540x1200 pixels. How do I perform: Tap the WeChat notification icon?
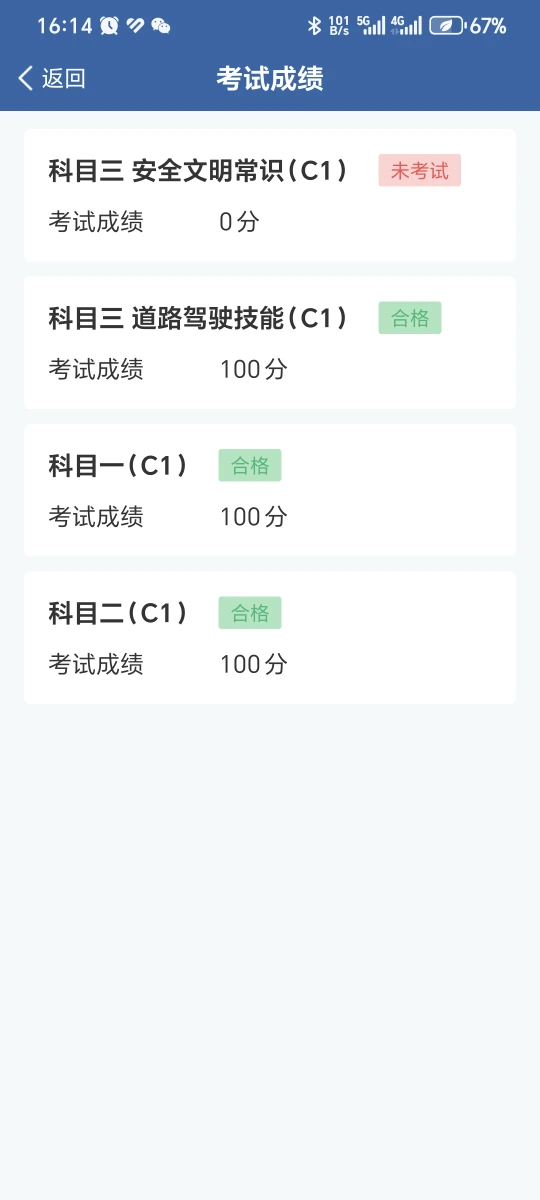pos(160,26)
